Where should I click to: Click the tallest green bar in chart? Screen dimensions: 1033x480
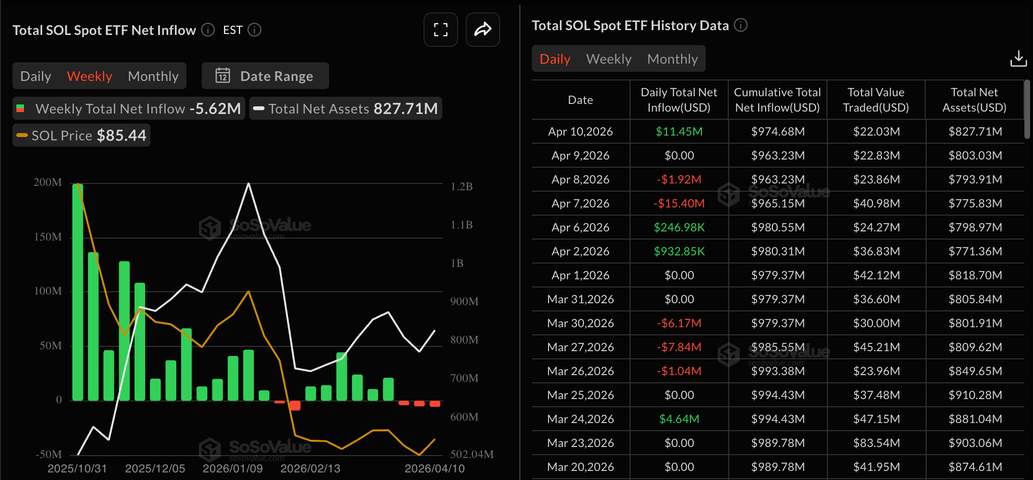point(77,290)
